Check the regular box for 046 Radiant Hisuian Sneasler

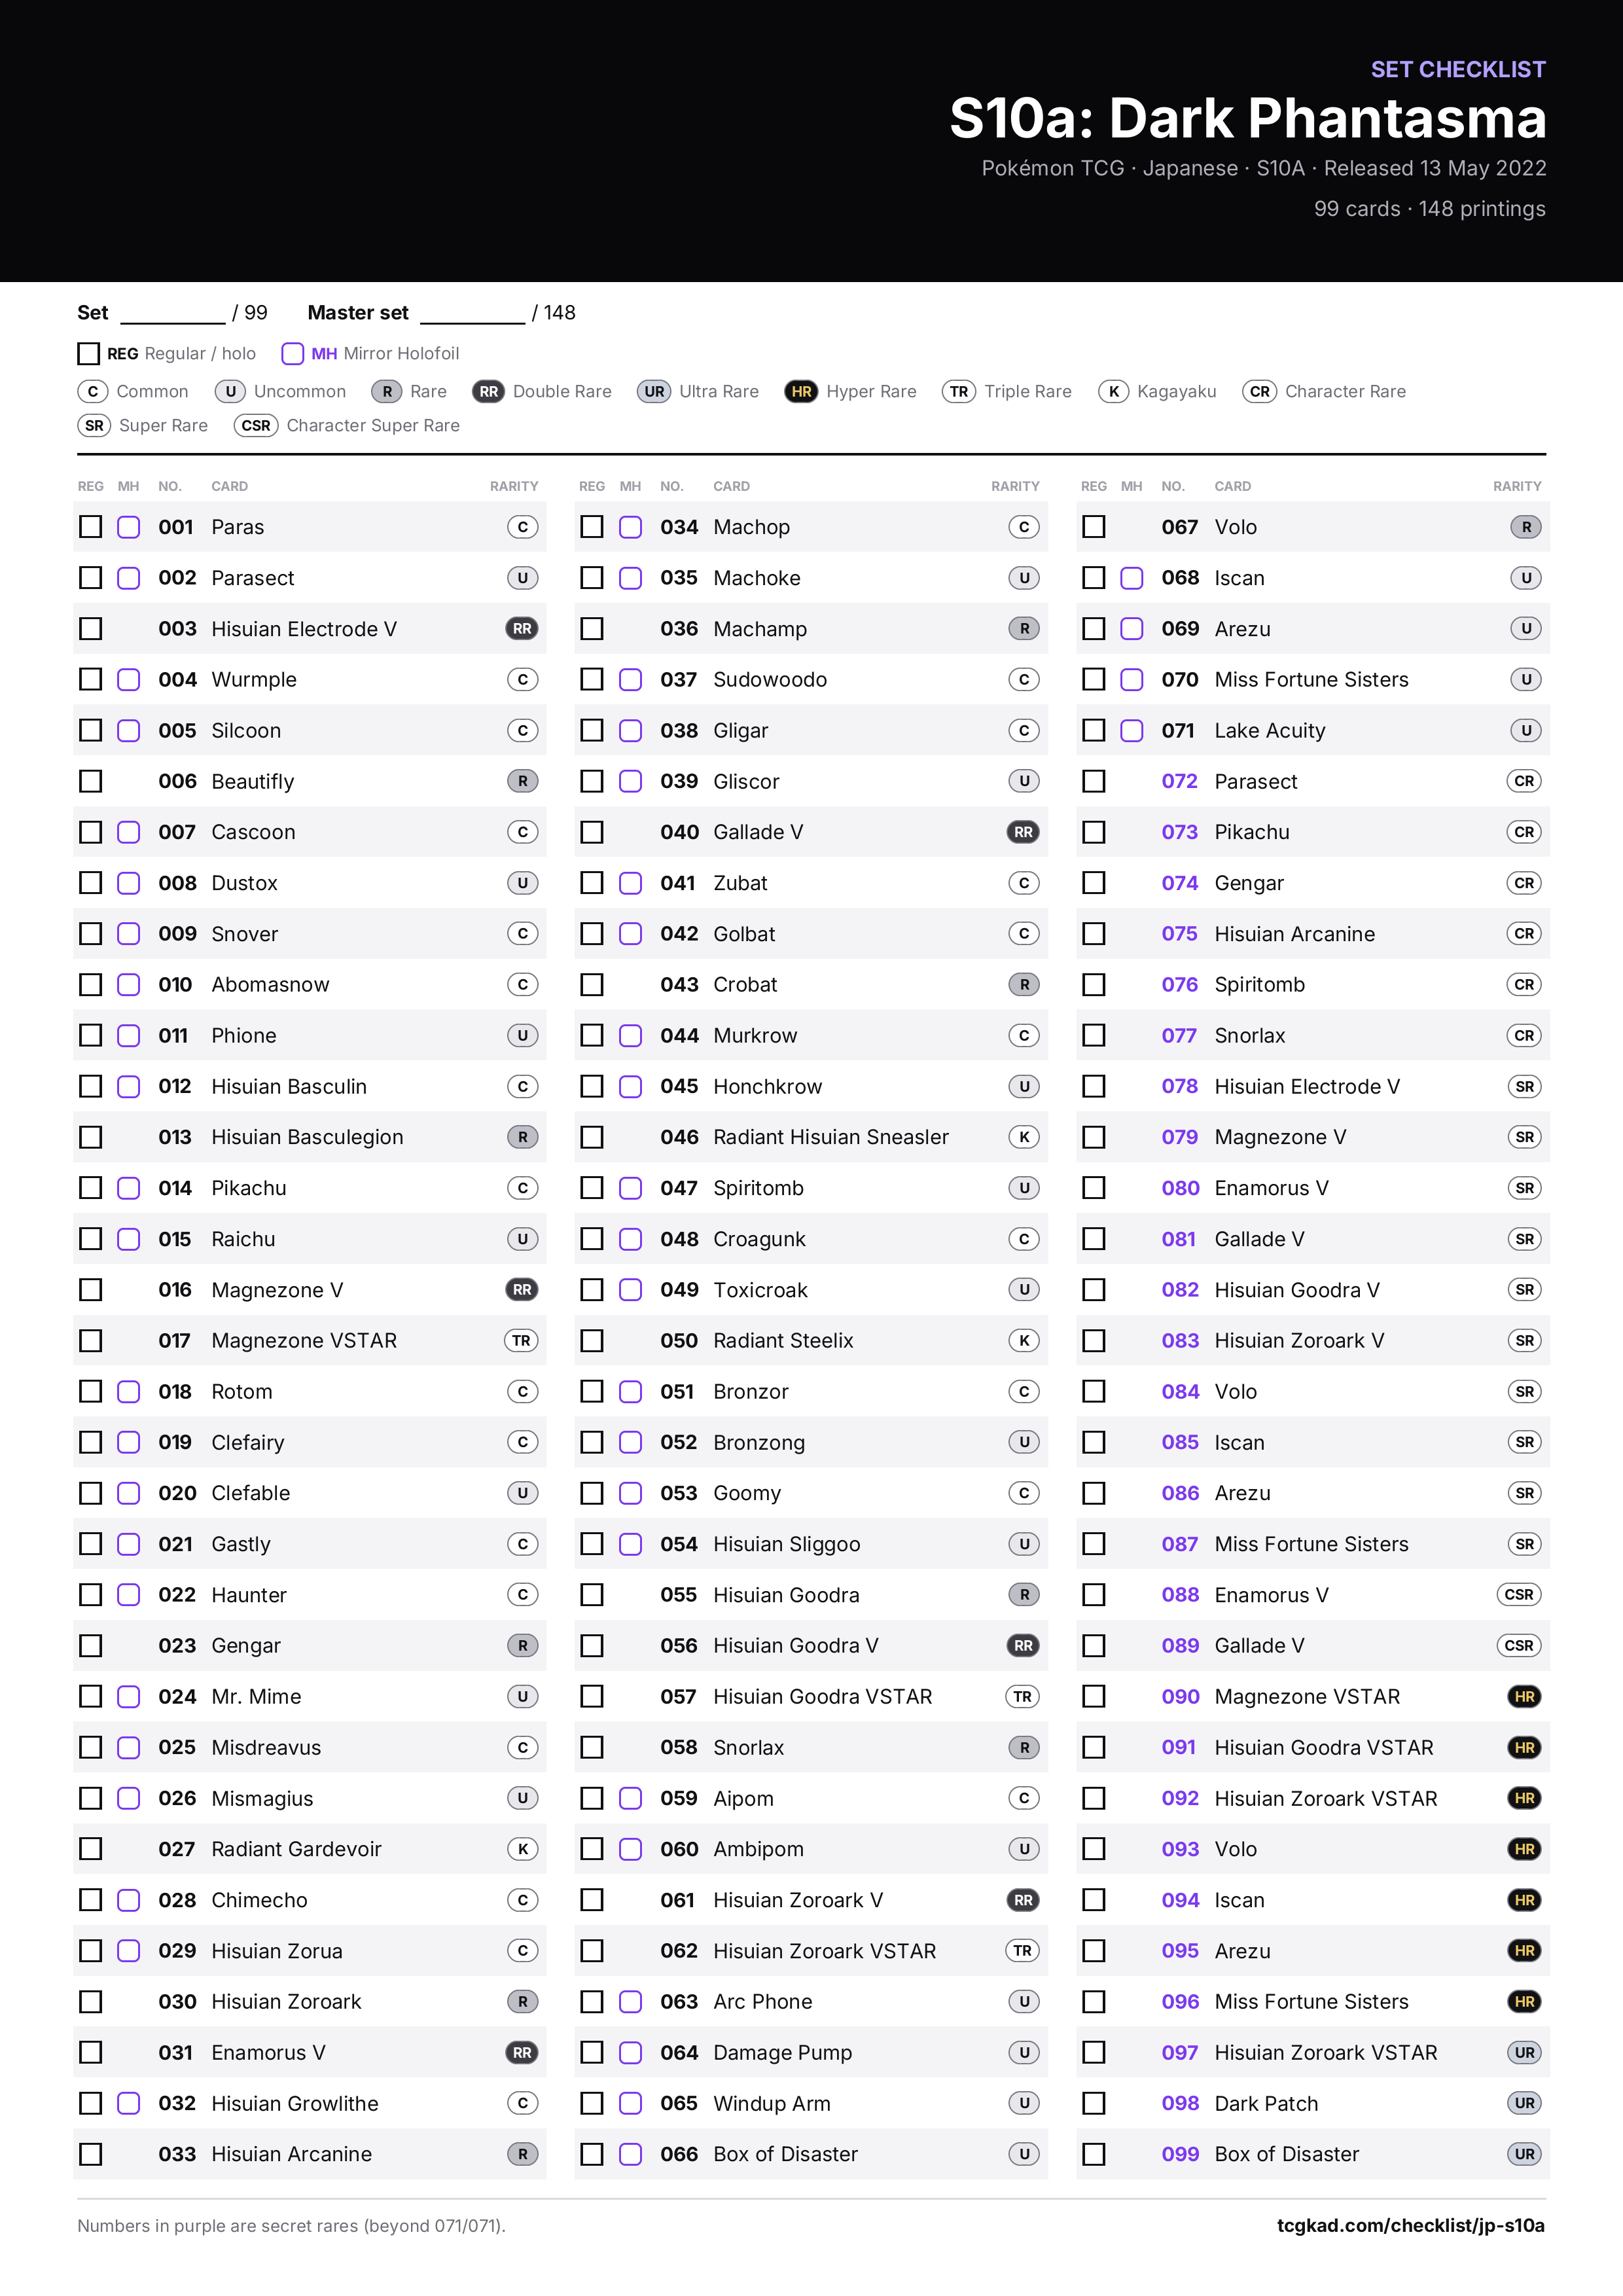click(x=592, y=1137)
